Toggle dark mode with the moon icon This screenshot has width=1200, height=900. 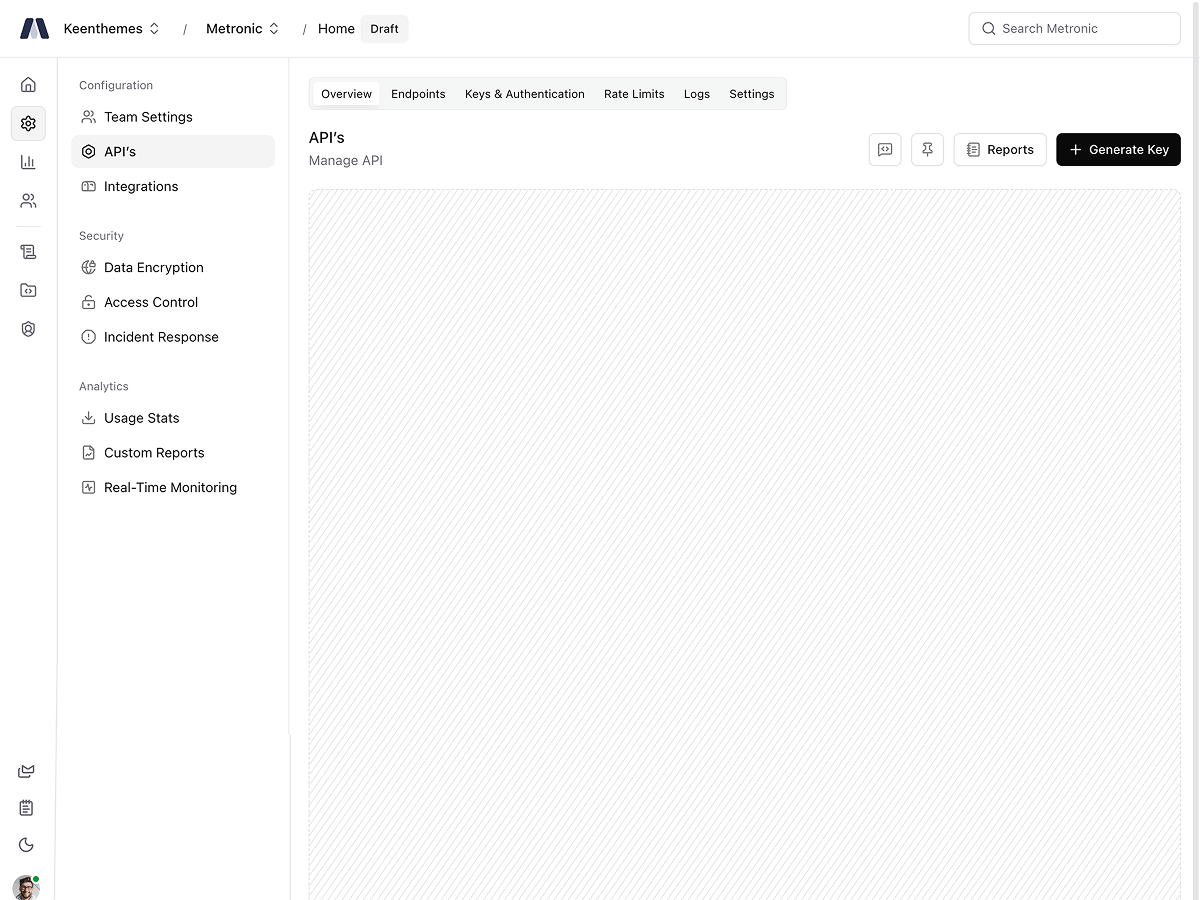click(x=27, y=845)
